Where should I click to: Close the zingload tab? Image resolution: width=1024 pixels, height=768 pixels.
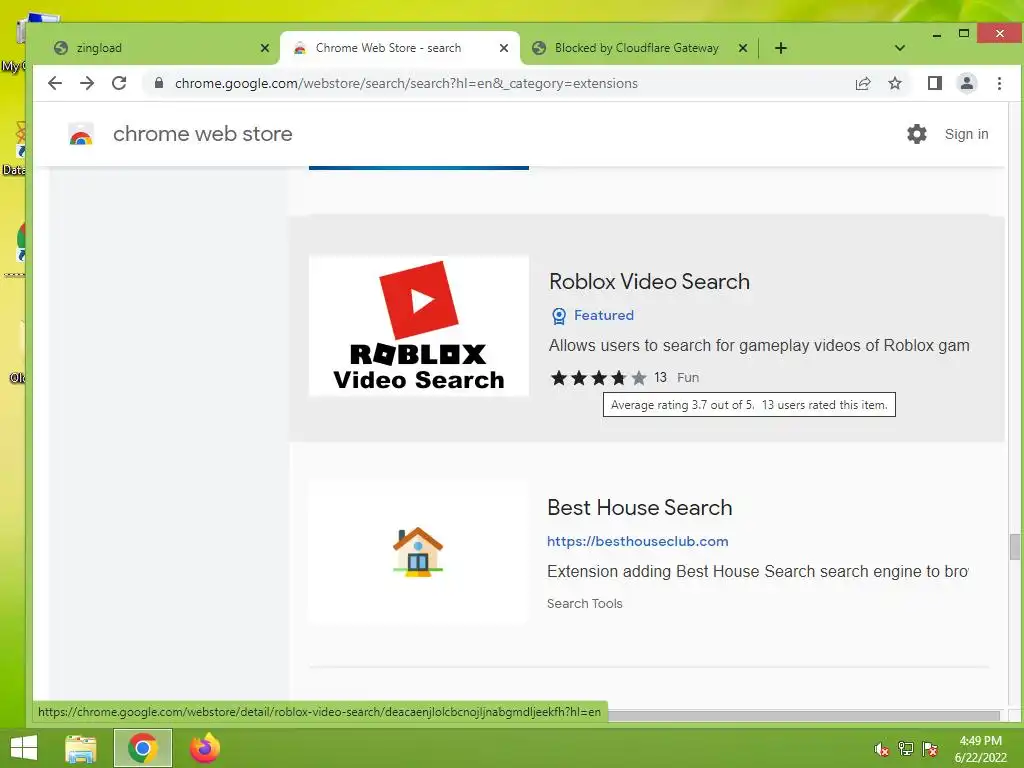pyautogui.click(x=264, y=48)
